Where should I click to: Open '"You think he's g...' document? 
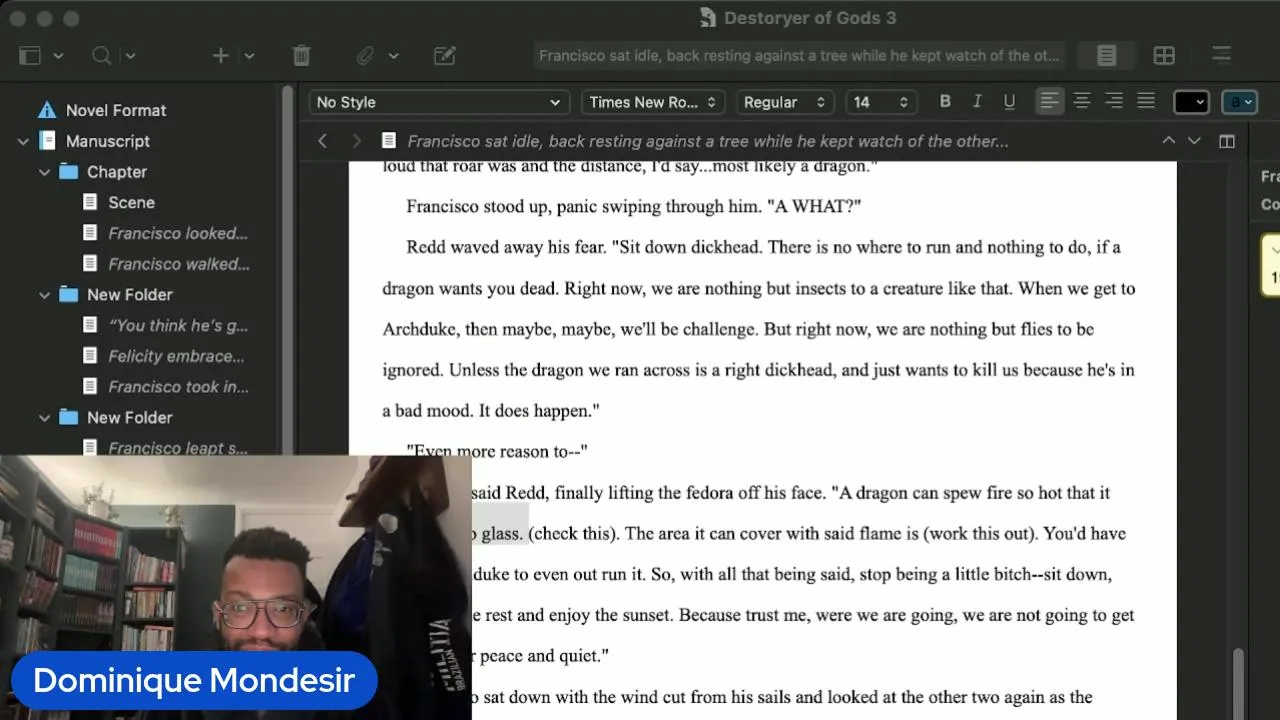pos(178,325)
